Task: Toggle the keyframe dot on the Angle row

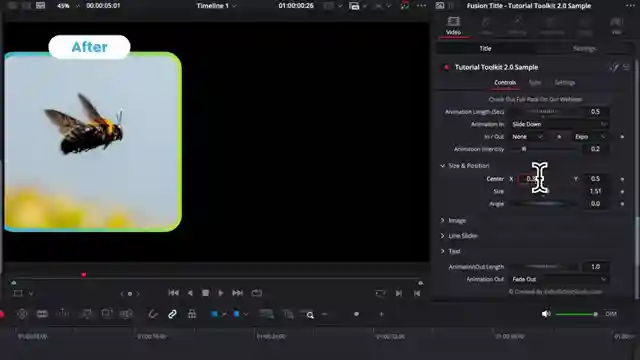Action: (622, 204)
